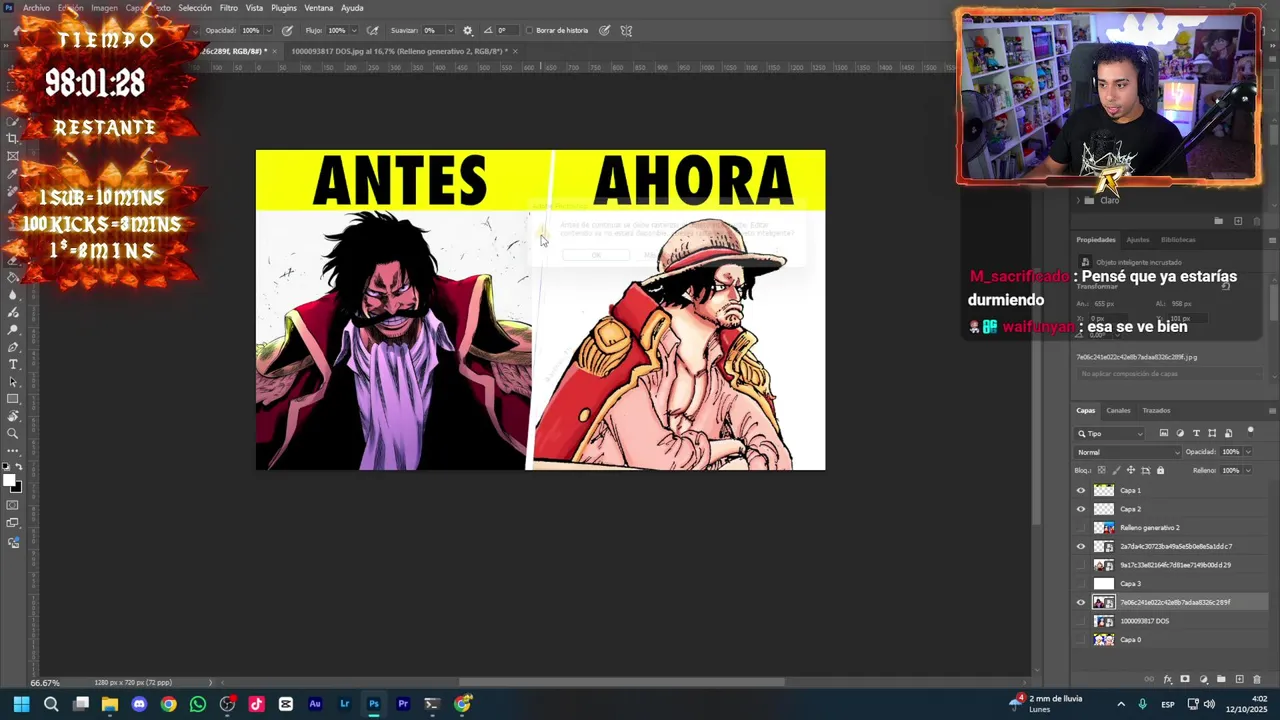Create a new layer plus icon
Viewport: 1280px width, 720px height.
pyautogui.click(x=1239, y=680)
